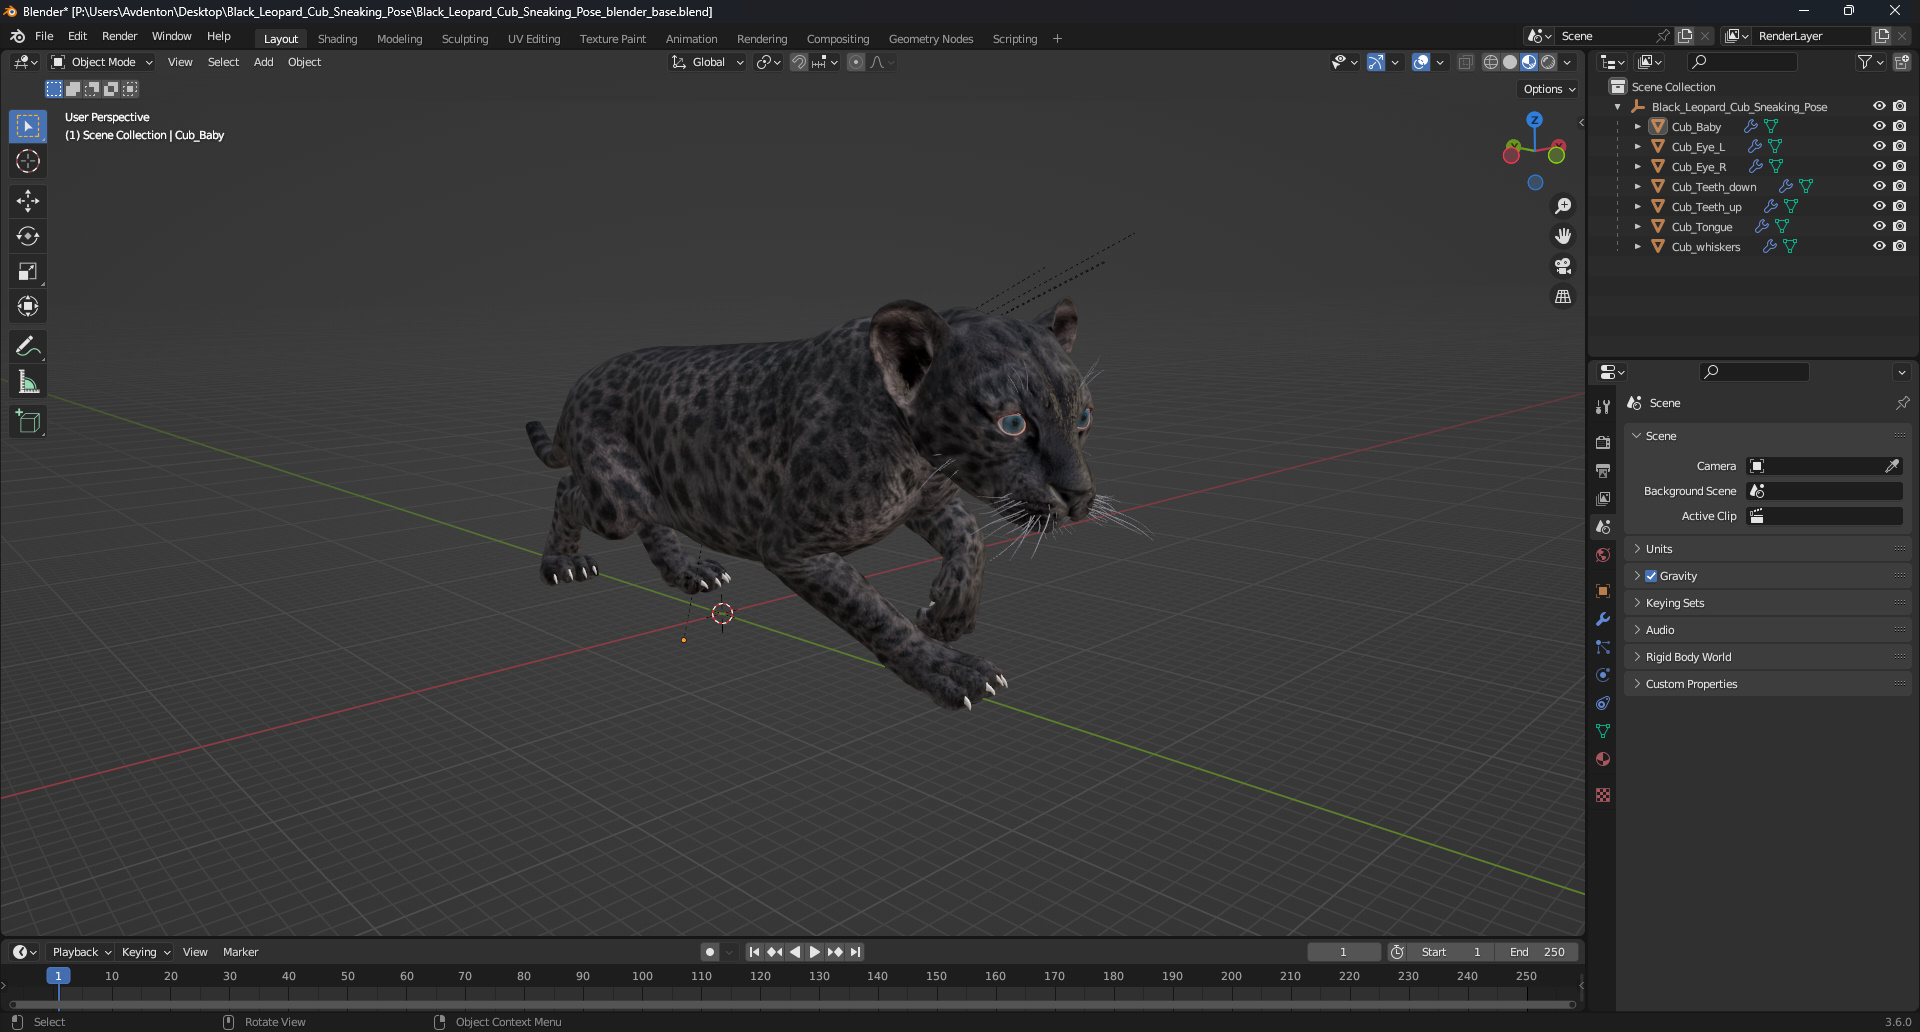Open the Particles properties tab
Viewport: 1920px width, 1032px height.
tap(1603, 647)
